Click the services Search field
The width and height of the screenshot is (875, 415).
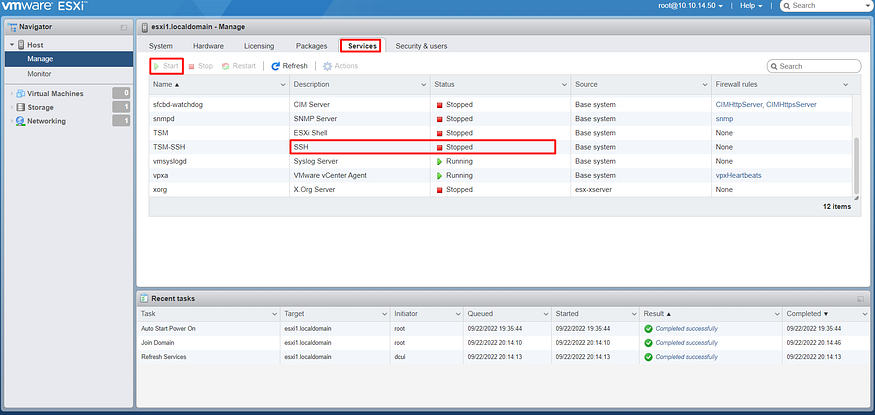[814, 66]
